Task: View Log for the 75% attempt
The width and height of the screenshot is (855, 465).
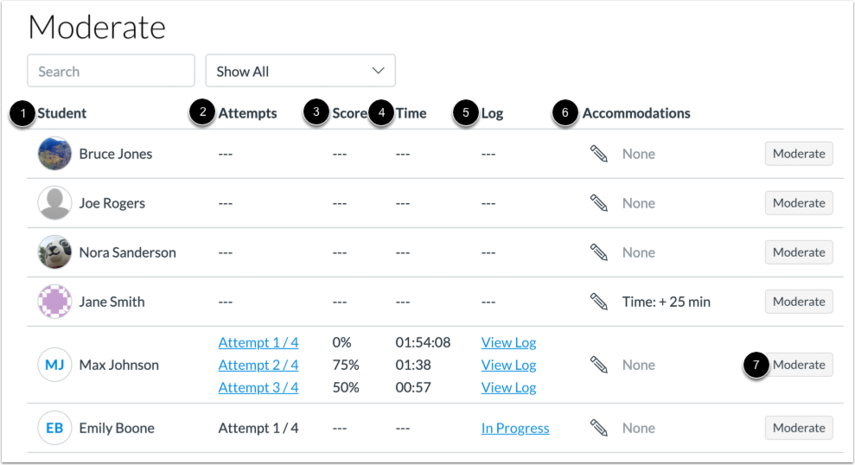Action: pyautogui.click(x=508, y=365)
